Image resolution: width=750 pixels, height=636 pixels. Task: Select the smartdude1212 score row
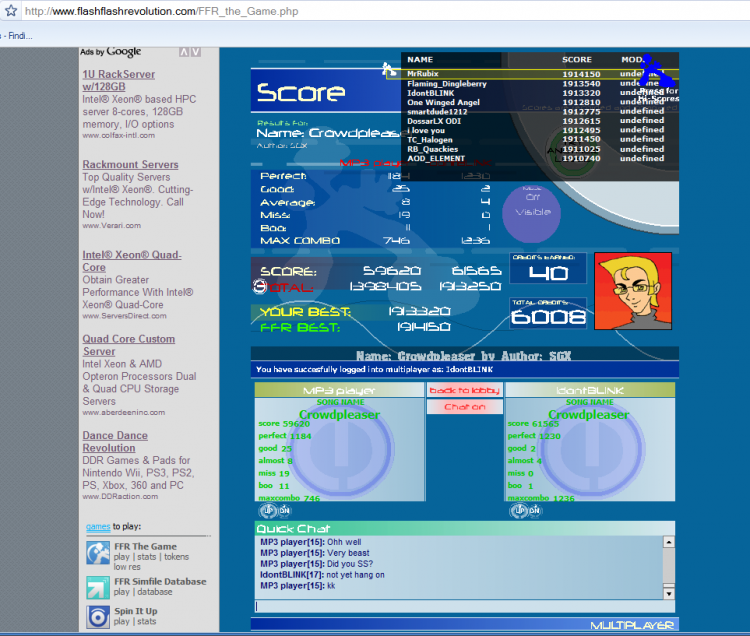click(x=535, y=111)
